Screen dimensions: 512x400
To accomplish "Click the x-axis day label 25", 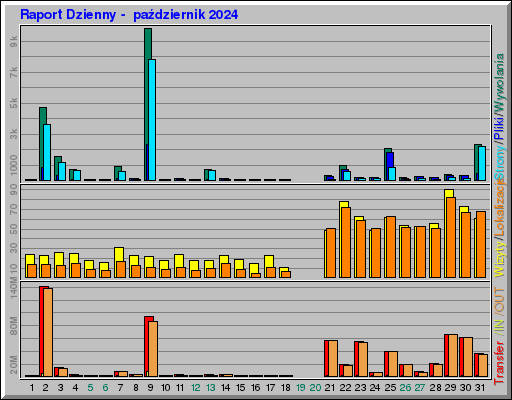I will [390, 388].
